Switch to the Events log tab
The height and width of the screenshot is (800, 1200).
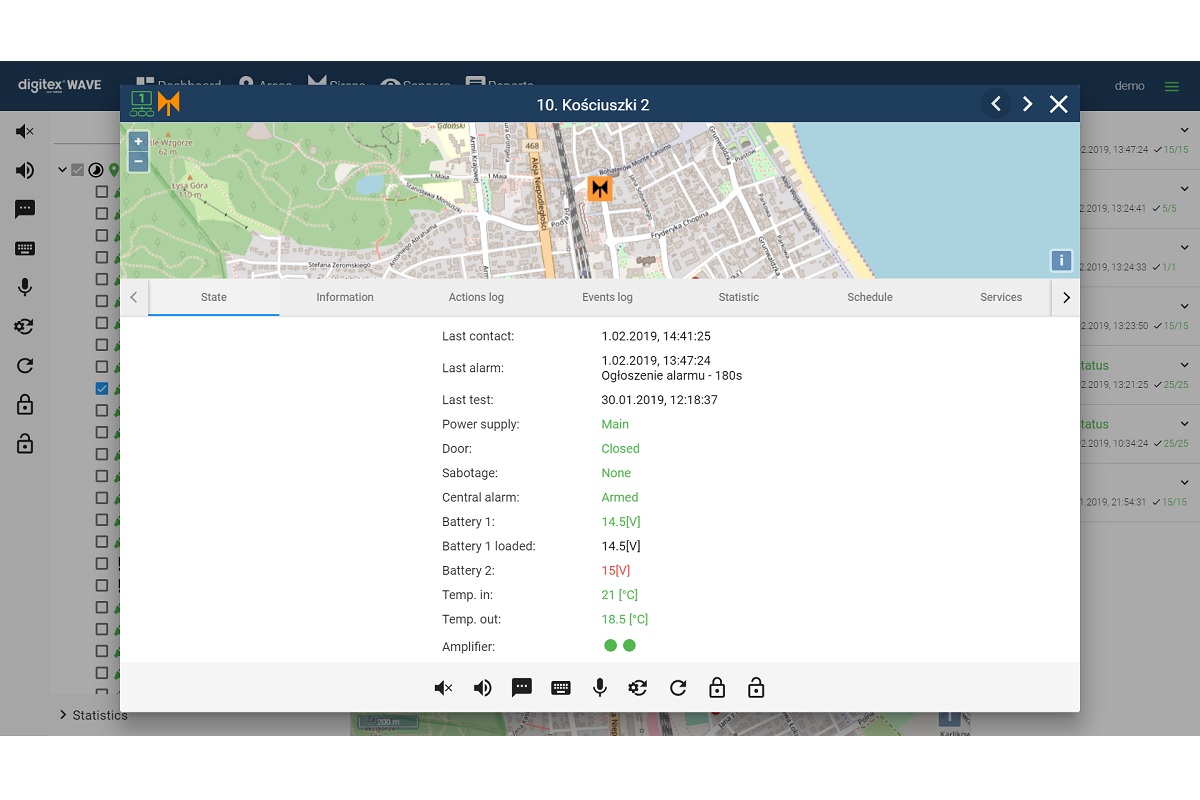[x=607, y=297]
